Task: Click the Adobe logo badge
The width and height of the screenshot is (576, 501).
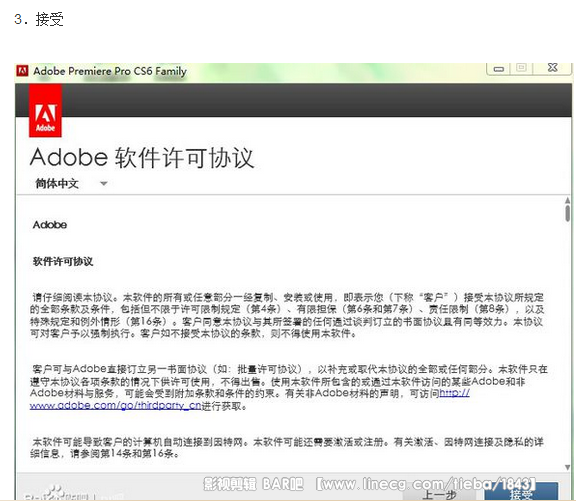Action: point(45,111)
